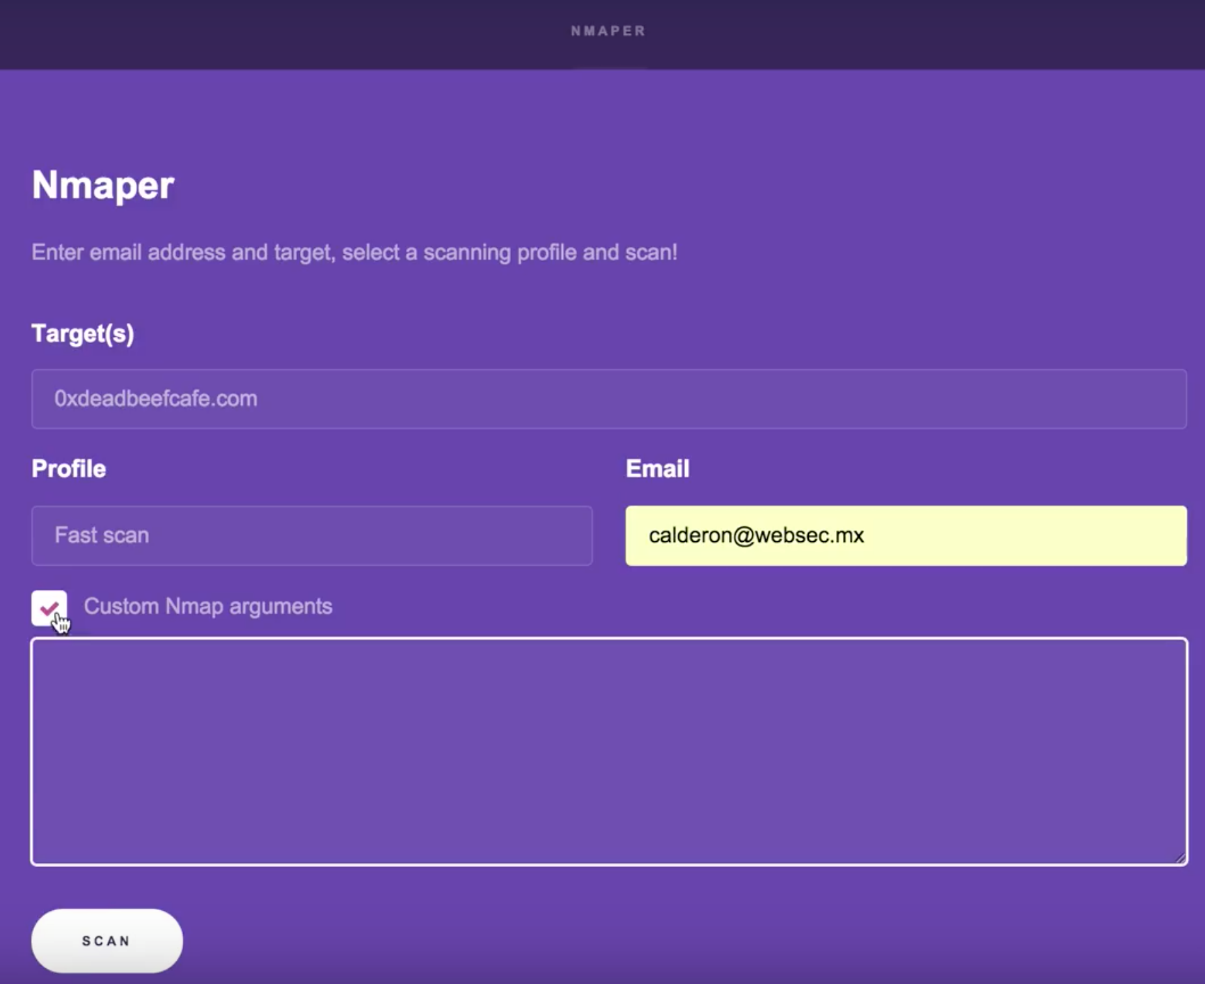Focus the yellow Email input field

coord(906,535)
